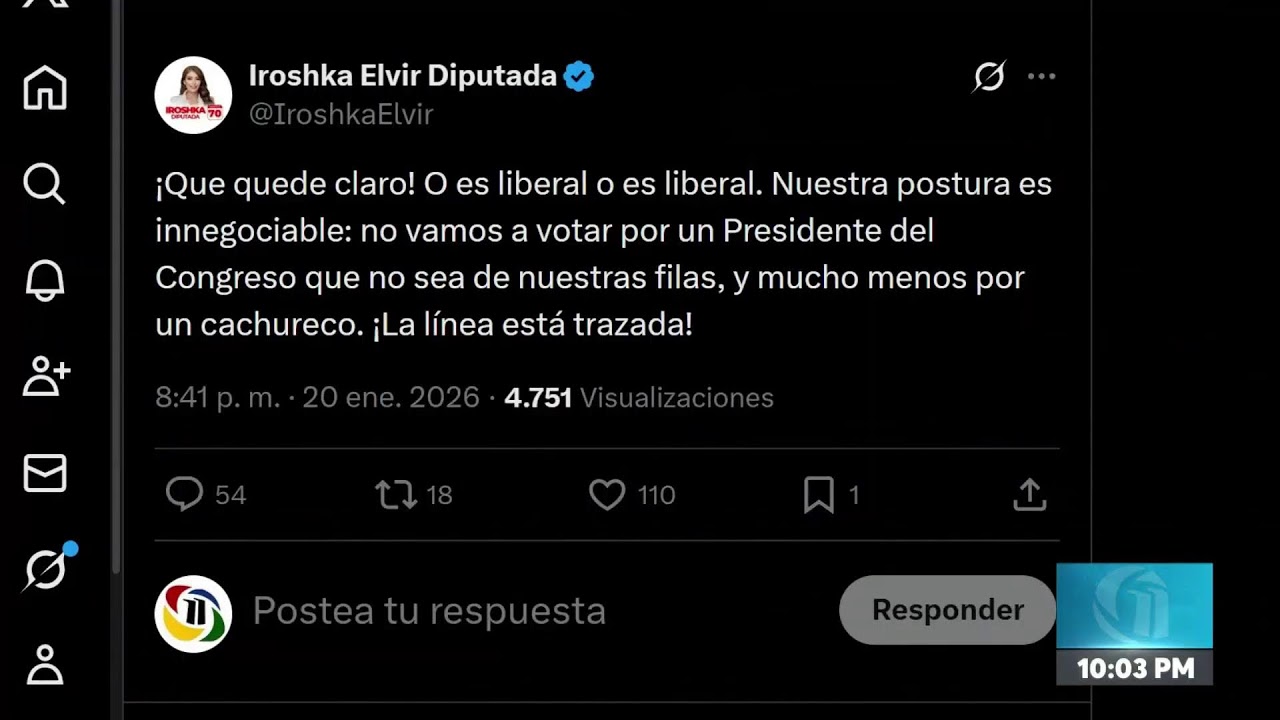This screenshot has width=1280, height=720.
Task: Repost the Iroshka Elvir post
Action: point(396,495)
